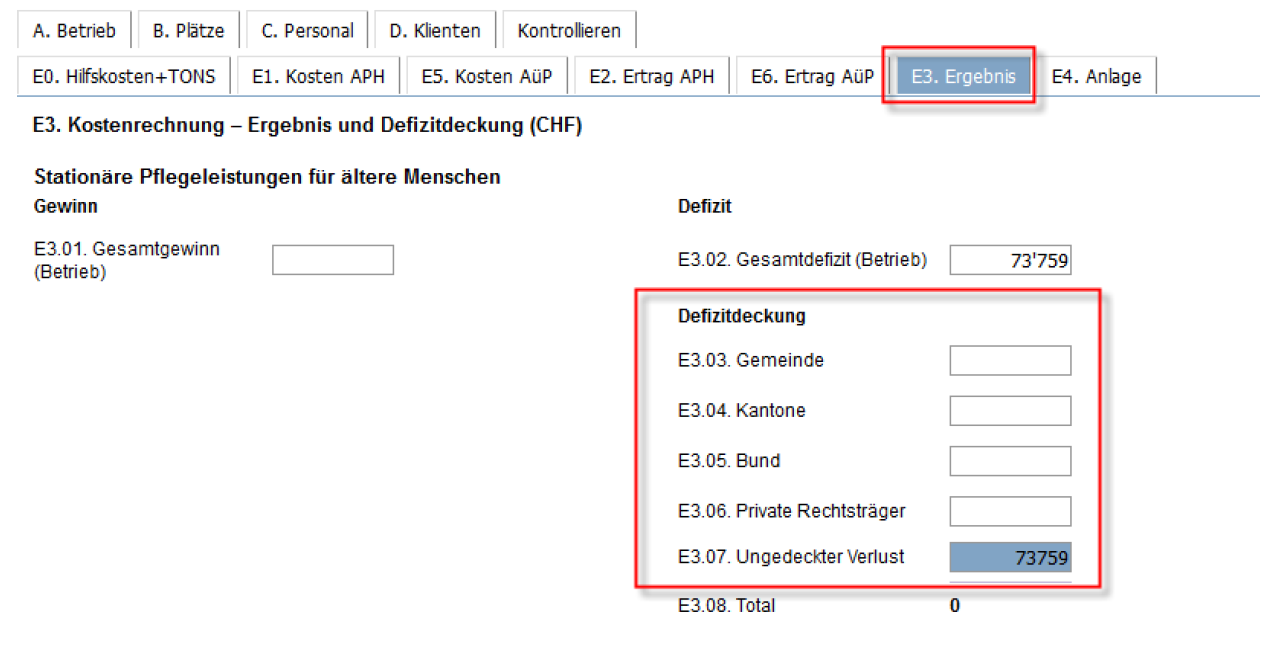Click the E3.03 Gemeinde input box
Viewport: 1281px width, 652px height.
coord(1010,360)
